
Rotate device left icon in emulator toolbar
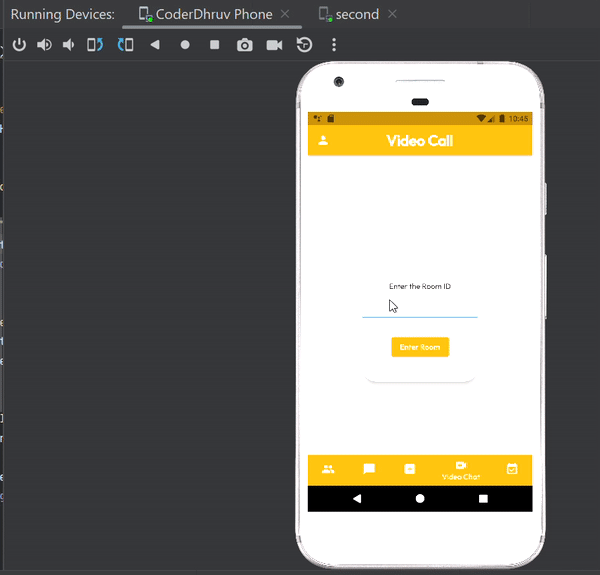95,45
